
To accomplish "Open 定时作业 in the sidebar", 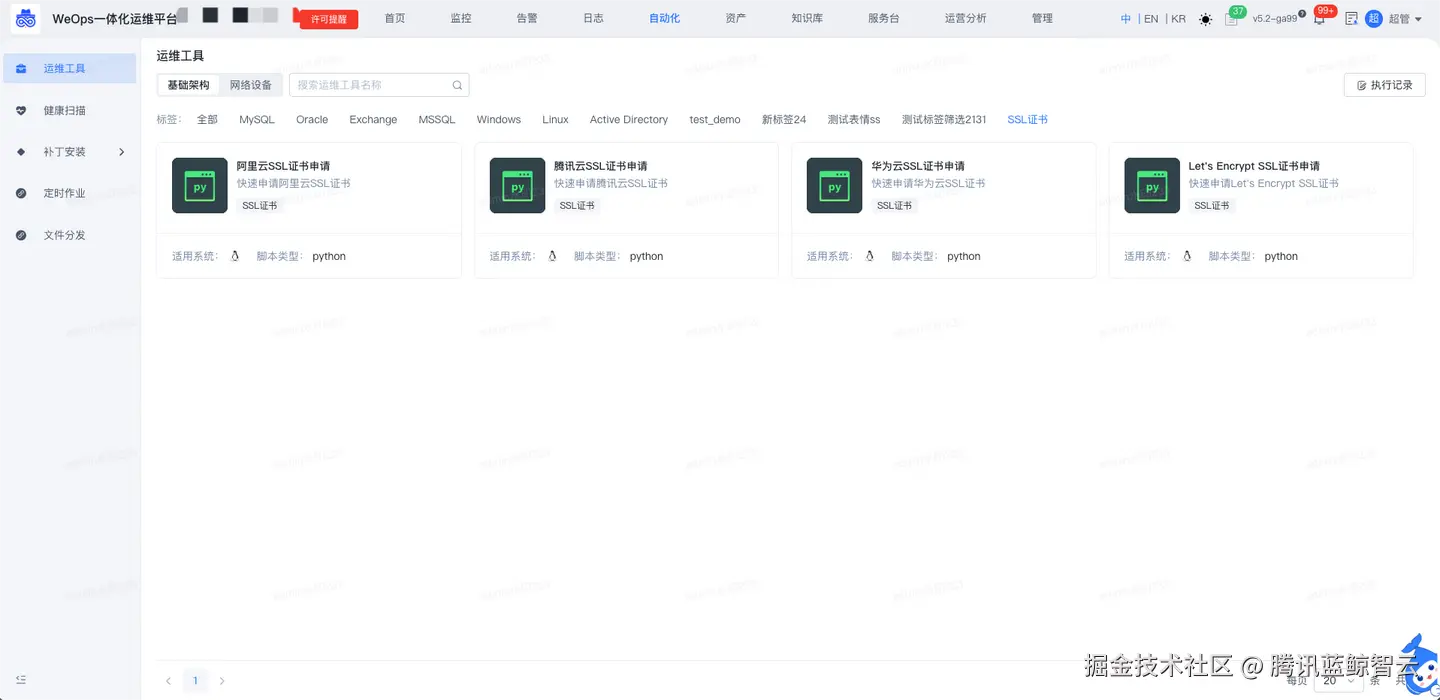I will point(69,193).
